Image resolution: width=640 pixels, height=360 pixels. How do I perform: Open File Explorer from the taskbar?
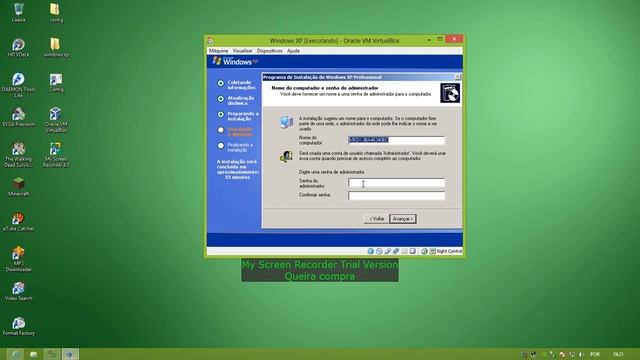click(33, 354)
